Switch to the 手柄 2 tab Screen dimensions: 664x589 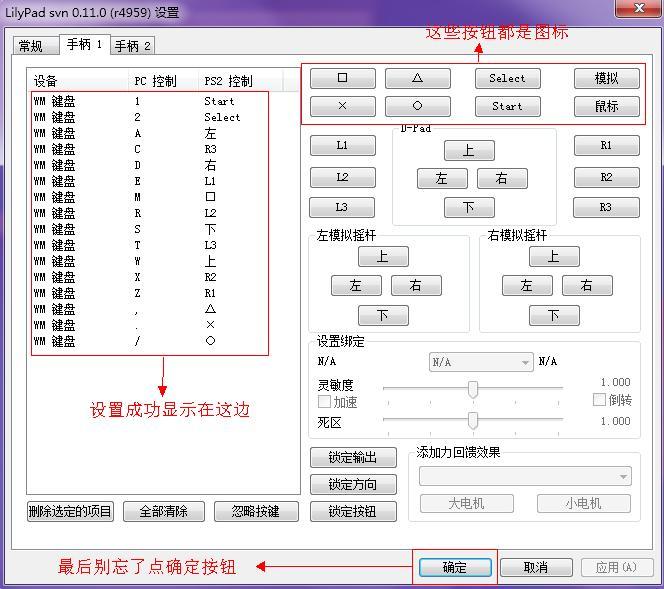click(133, 46)
